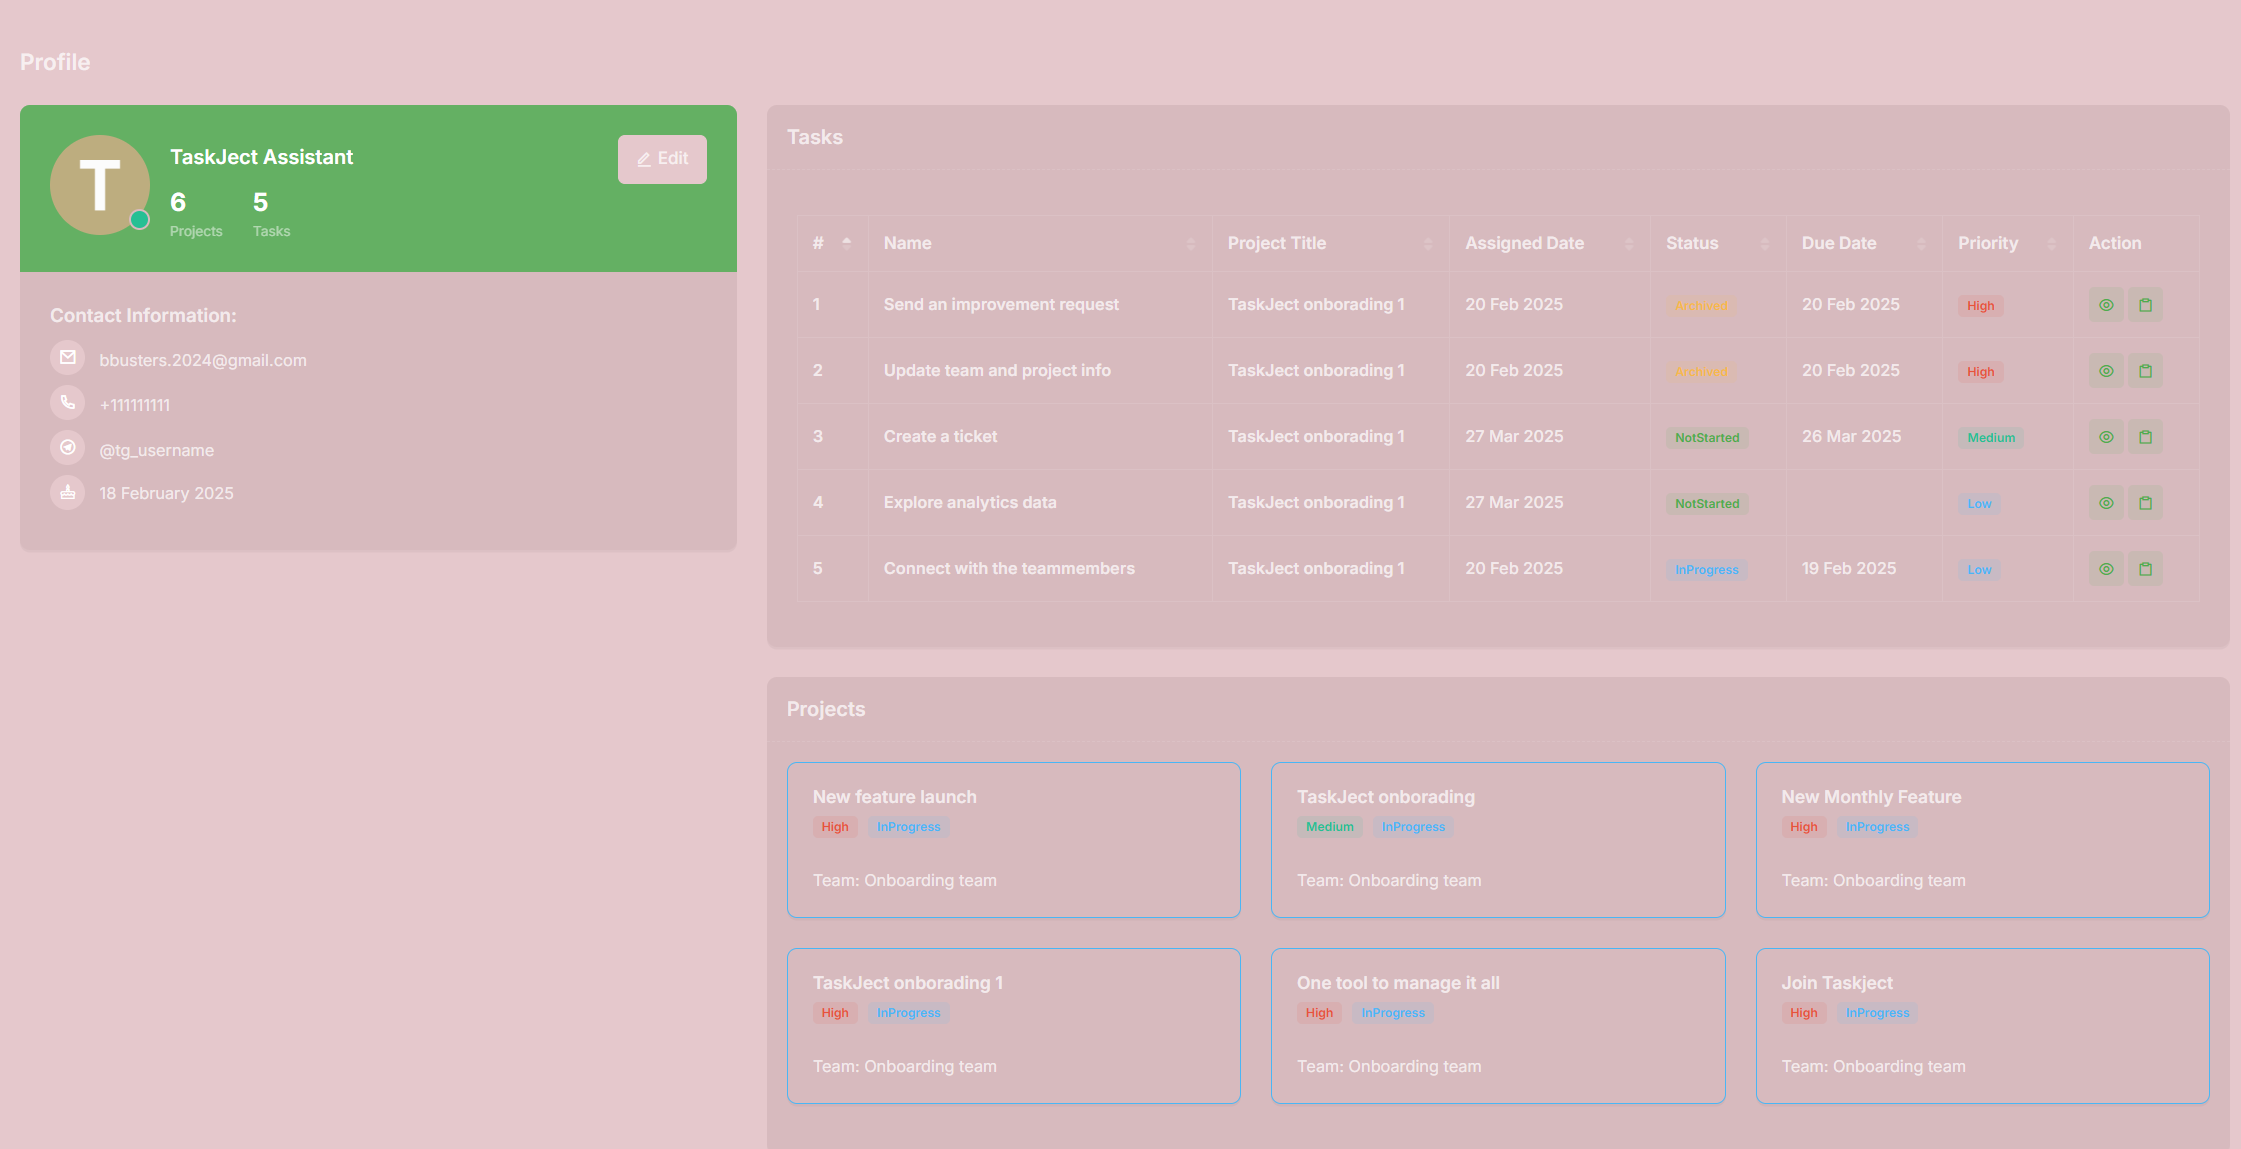Click InProgress tag on 'Join Taskject' card
Image resolution: width=2241 pixels, height=1149 pixels.
(1877, 1013)
